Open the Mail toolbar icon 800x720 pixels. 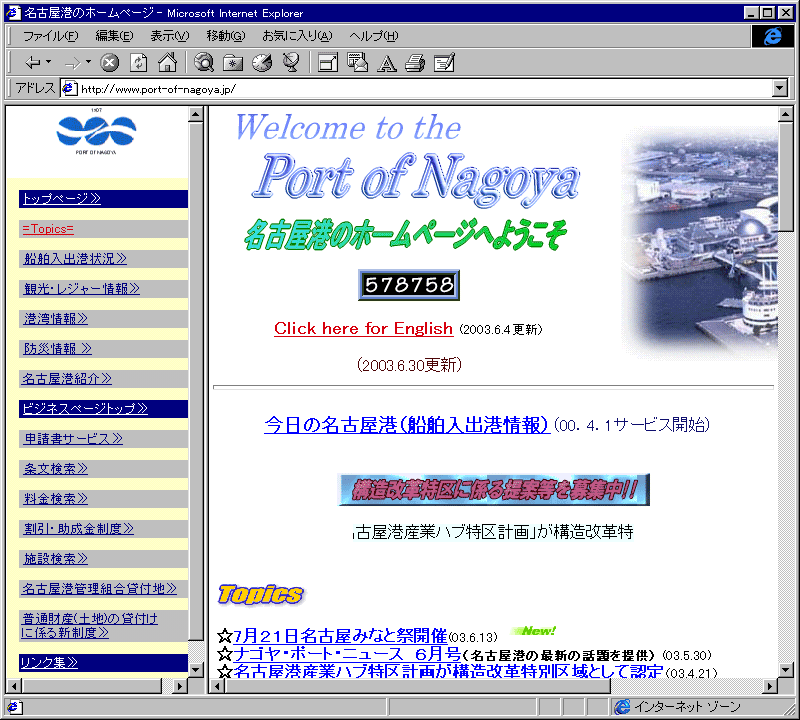pos(357,63)
